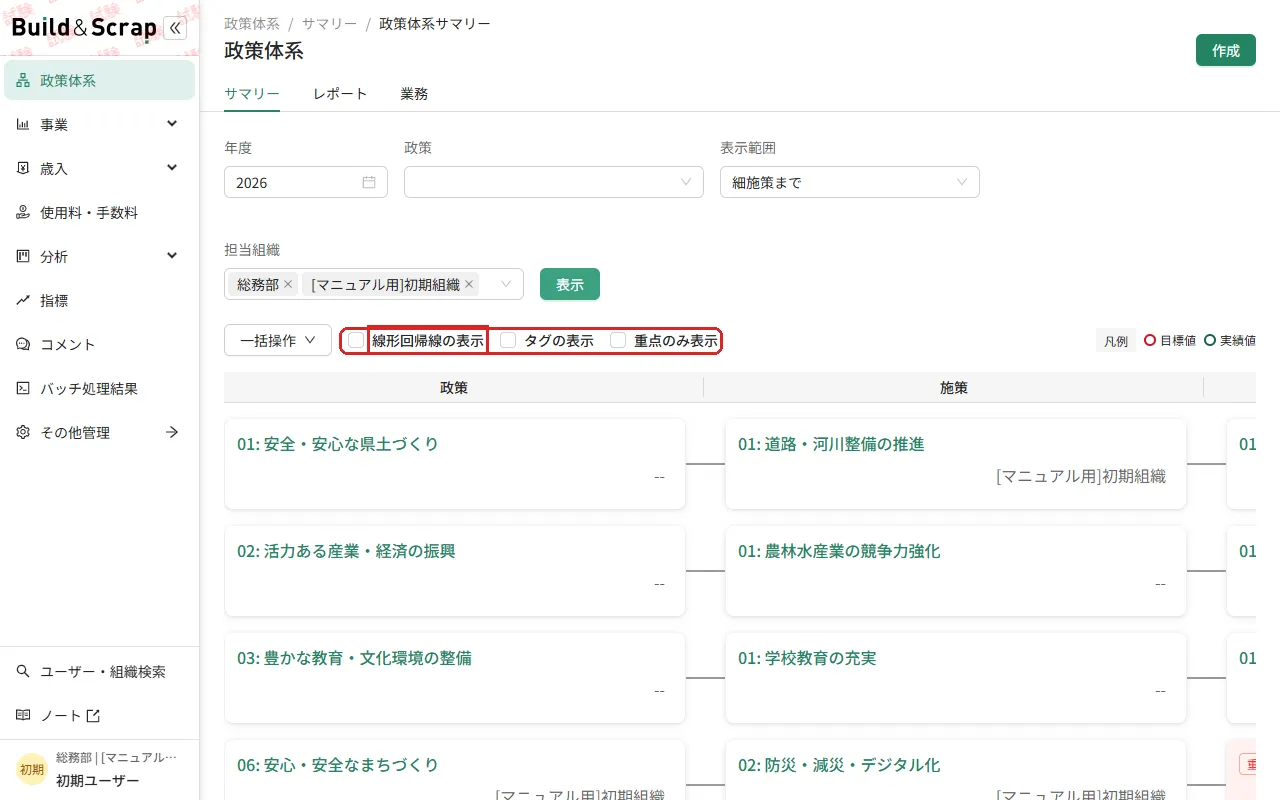Open measure 01: 学校教育の充実

[807, 659]
